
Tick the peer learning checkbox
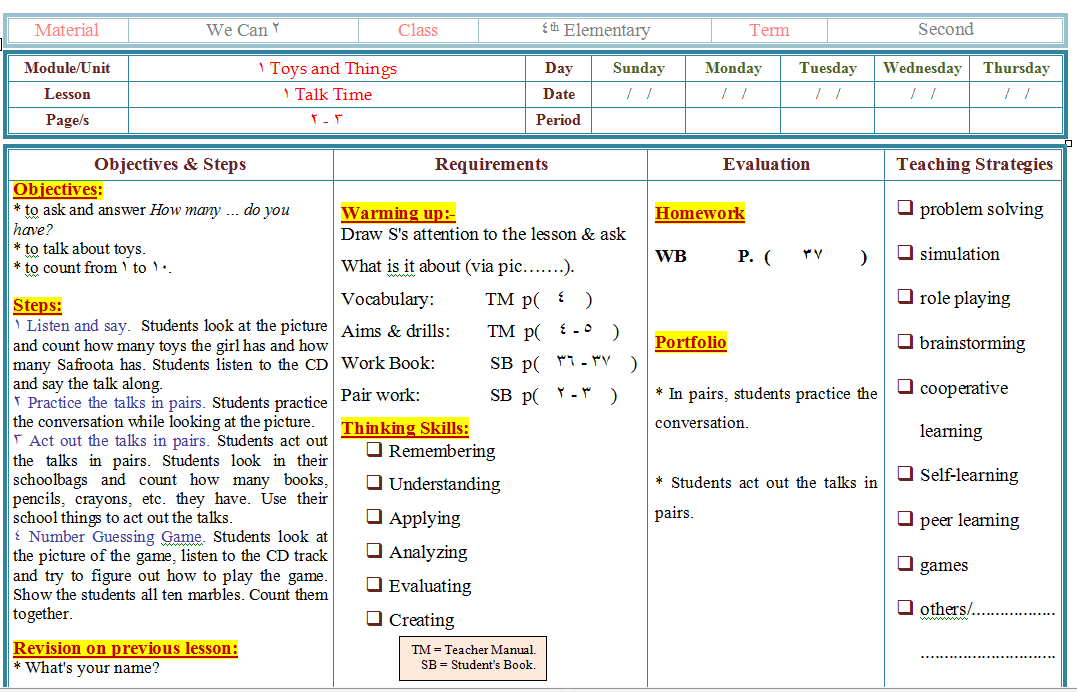click(x=905, y=517)
